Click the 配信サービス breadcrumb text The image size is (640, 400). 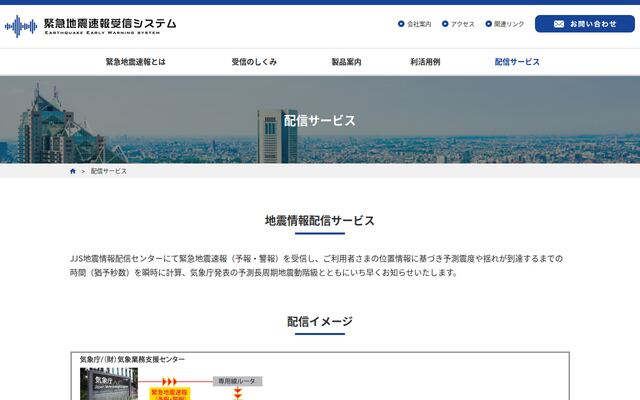[x=109, y=171]
